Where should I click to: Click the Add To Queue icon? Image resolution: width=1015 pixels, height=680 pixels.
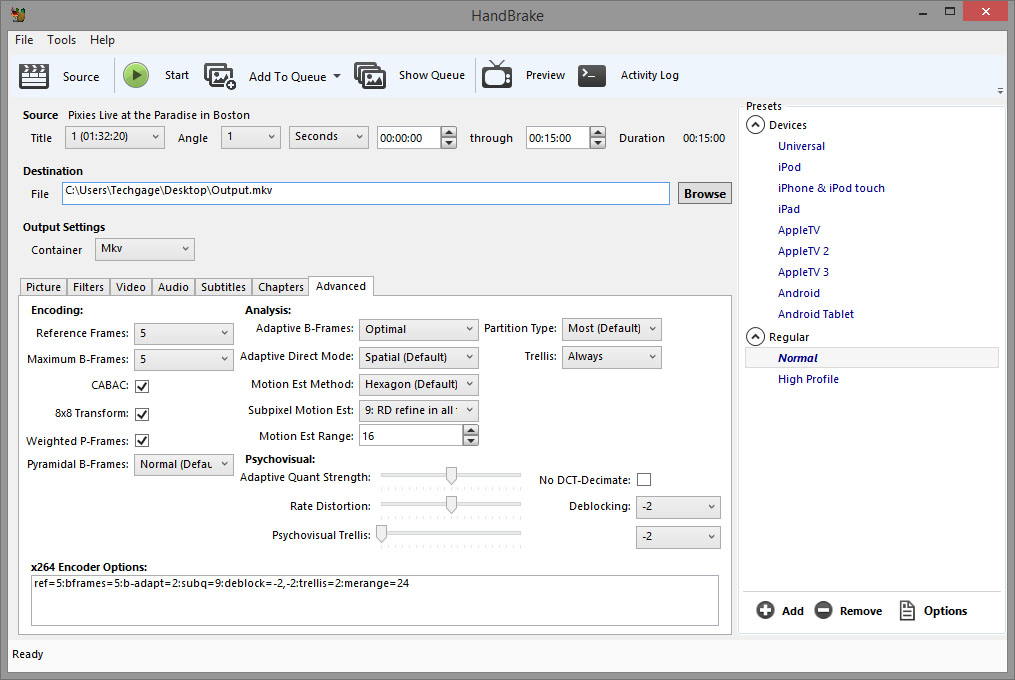[220, 76]
